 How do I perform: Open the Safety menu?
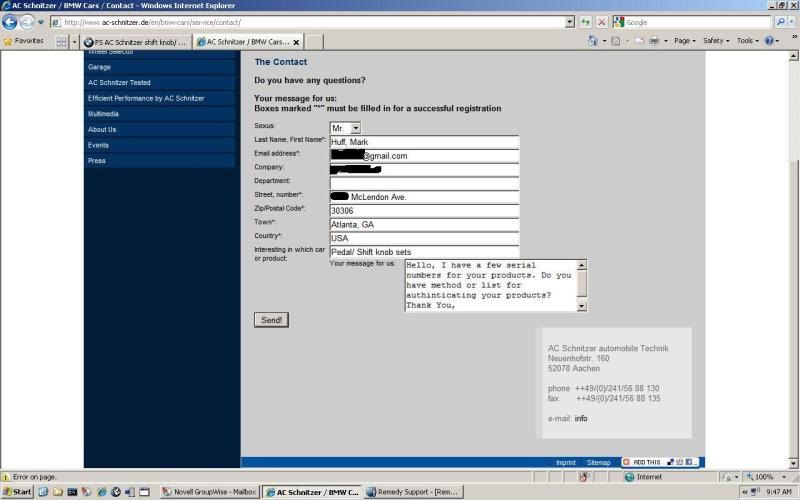pyautogui.click(x=715, y=41)
